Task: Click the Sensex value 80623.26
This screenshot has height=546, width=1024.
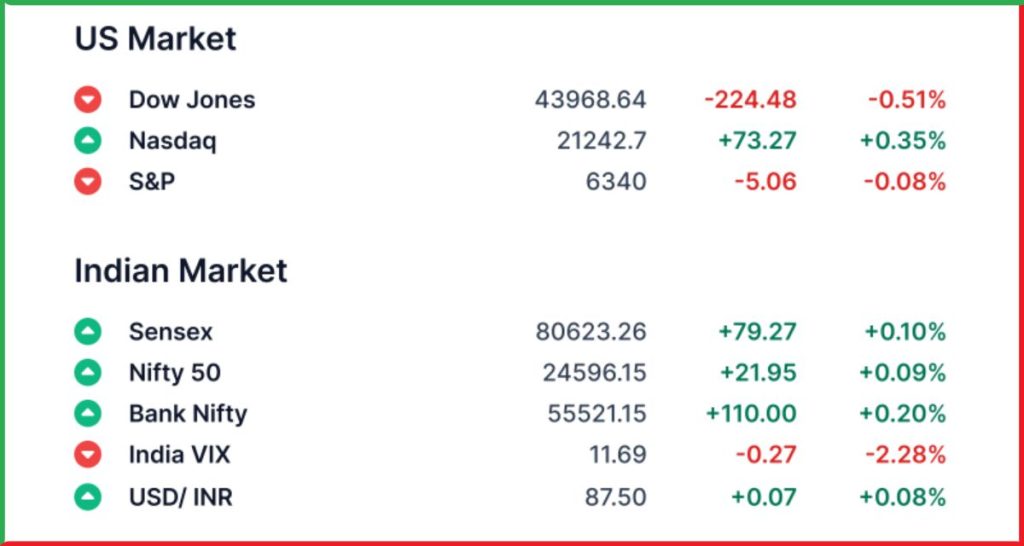Action: [x=591, y=332]
